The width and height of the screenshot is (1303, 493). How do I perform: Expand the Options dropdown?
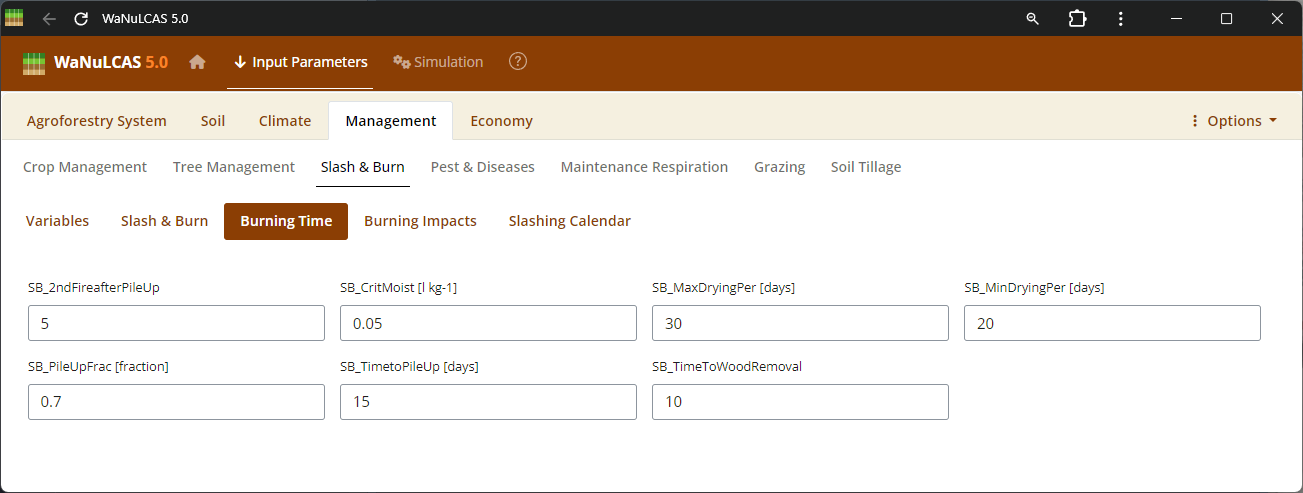tap(1234, 121)
